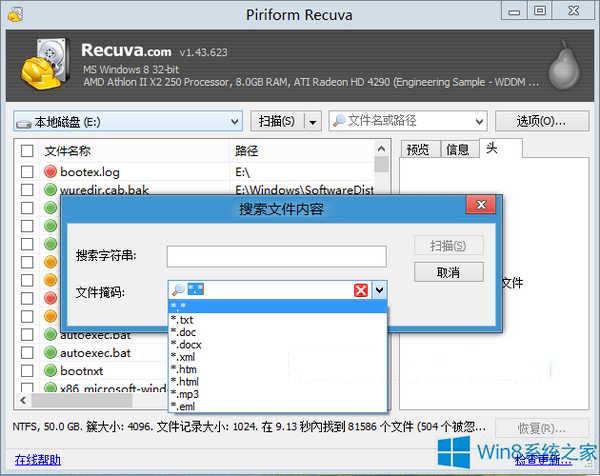Click the file list vertical scrollbar thumb
The height and width of the screenshot is (476, 600).
pyautogui.click(x=381, y=164)
